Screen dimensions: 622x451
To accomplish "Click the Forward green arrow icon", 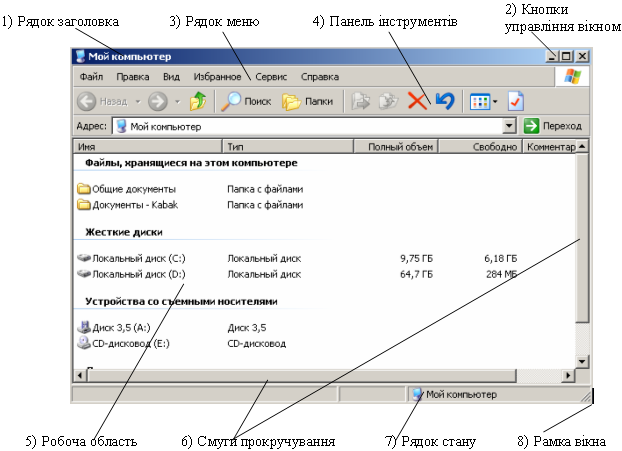I will click(157, 101).
